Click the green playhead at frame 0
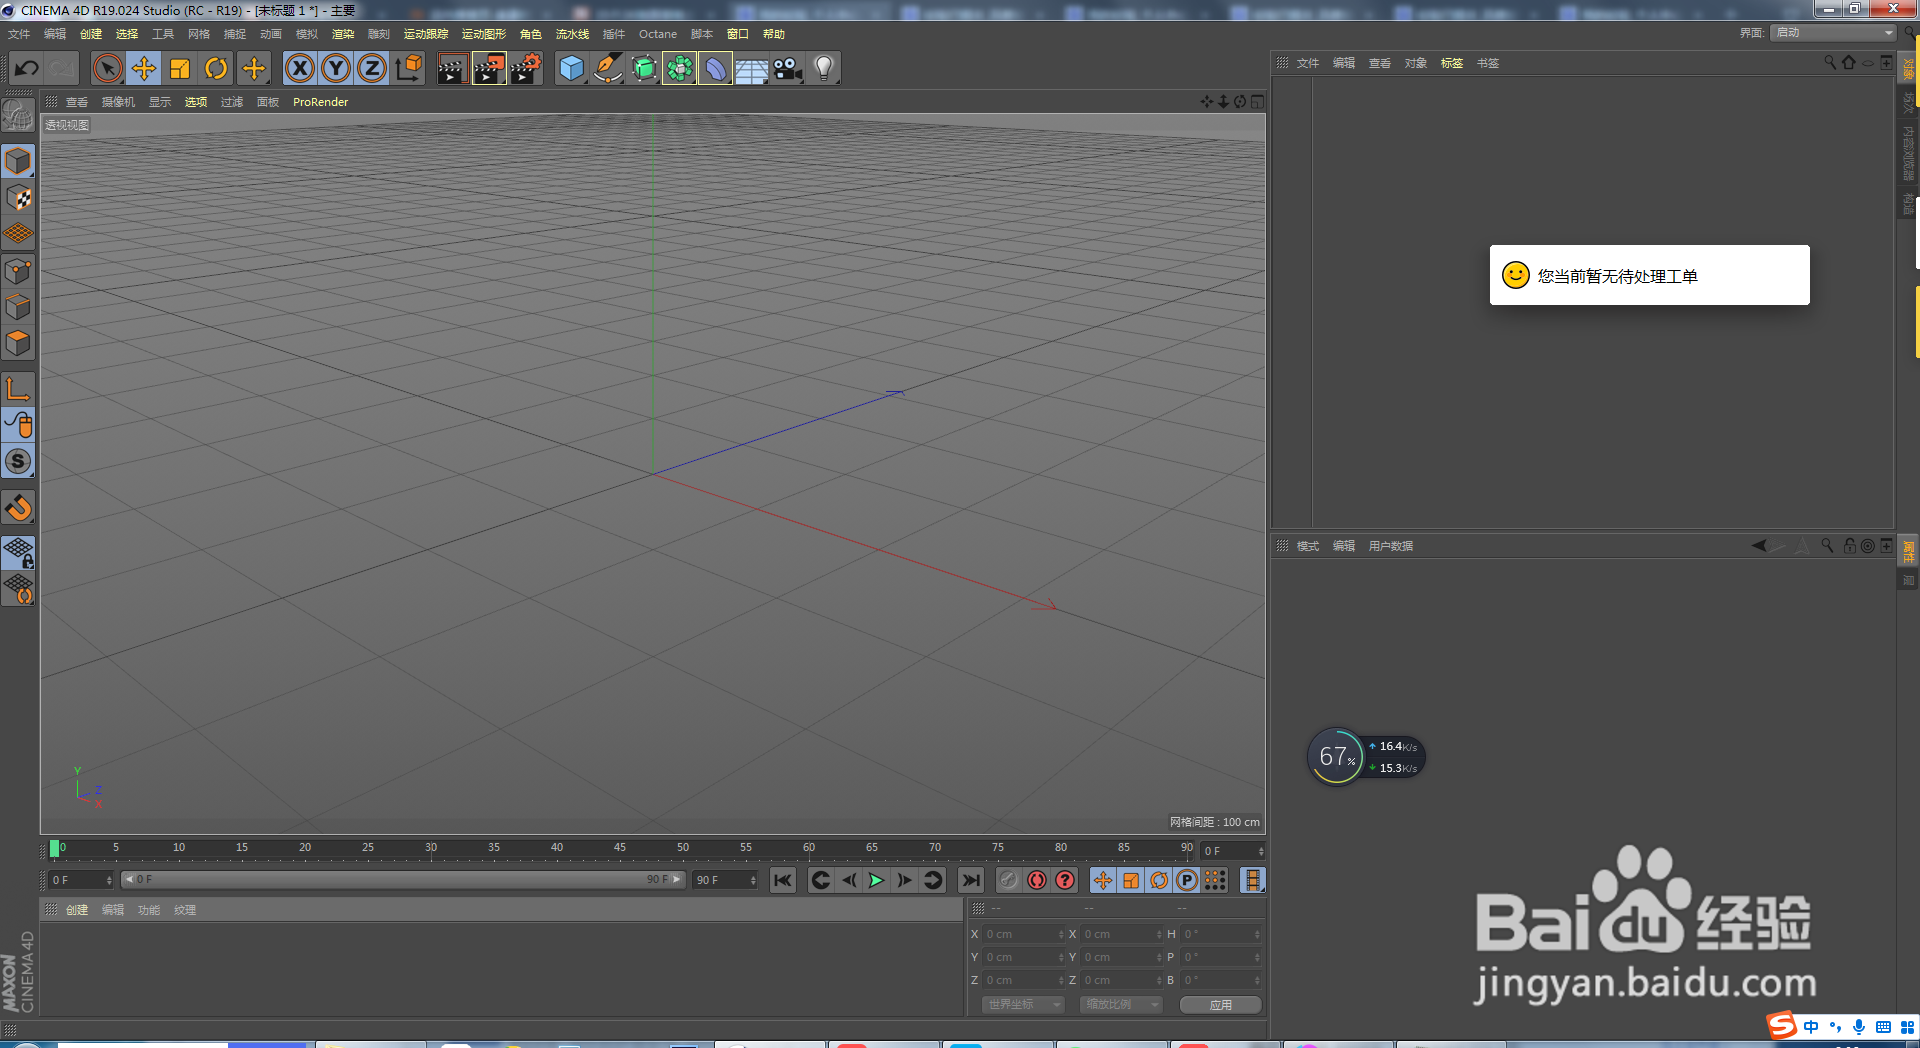Viewport: 1920px width, 1048px height. coord(54,848)
